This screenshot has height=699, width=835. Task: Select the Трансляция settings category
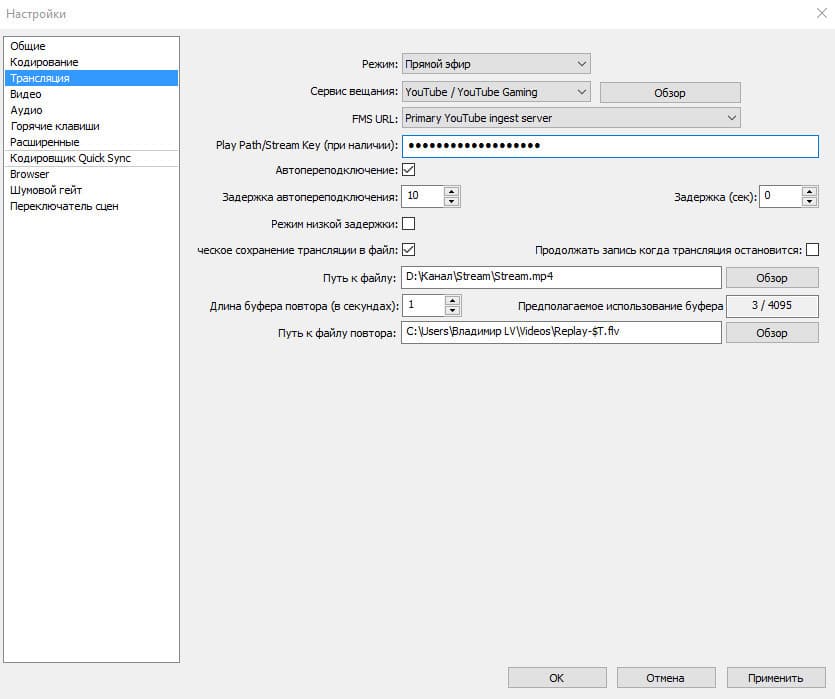pos(91,78)
